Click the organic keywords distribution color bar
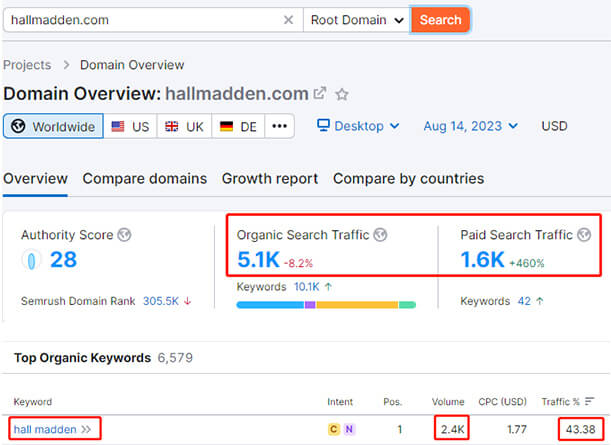The image size is (611, 445). point(326,304)
